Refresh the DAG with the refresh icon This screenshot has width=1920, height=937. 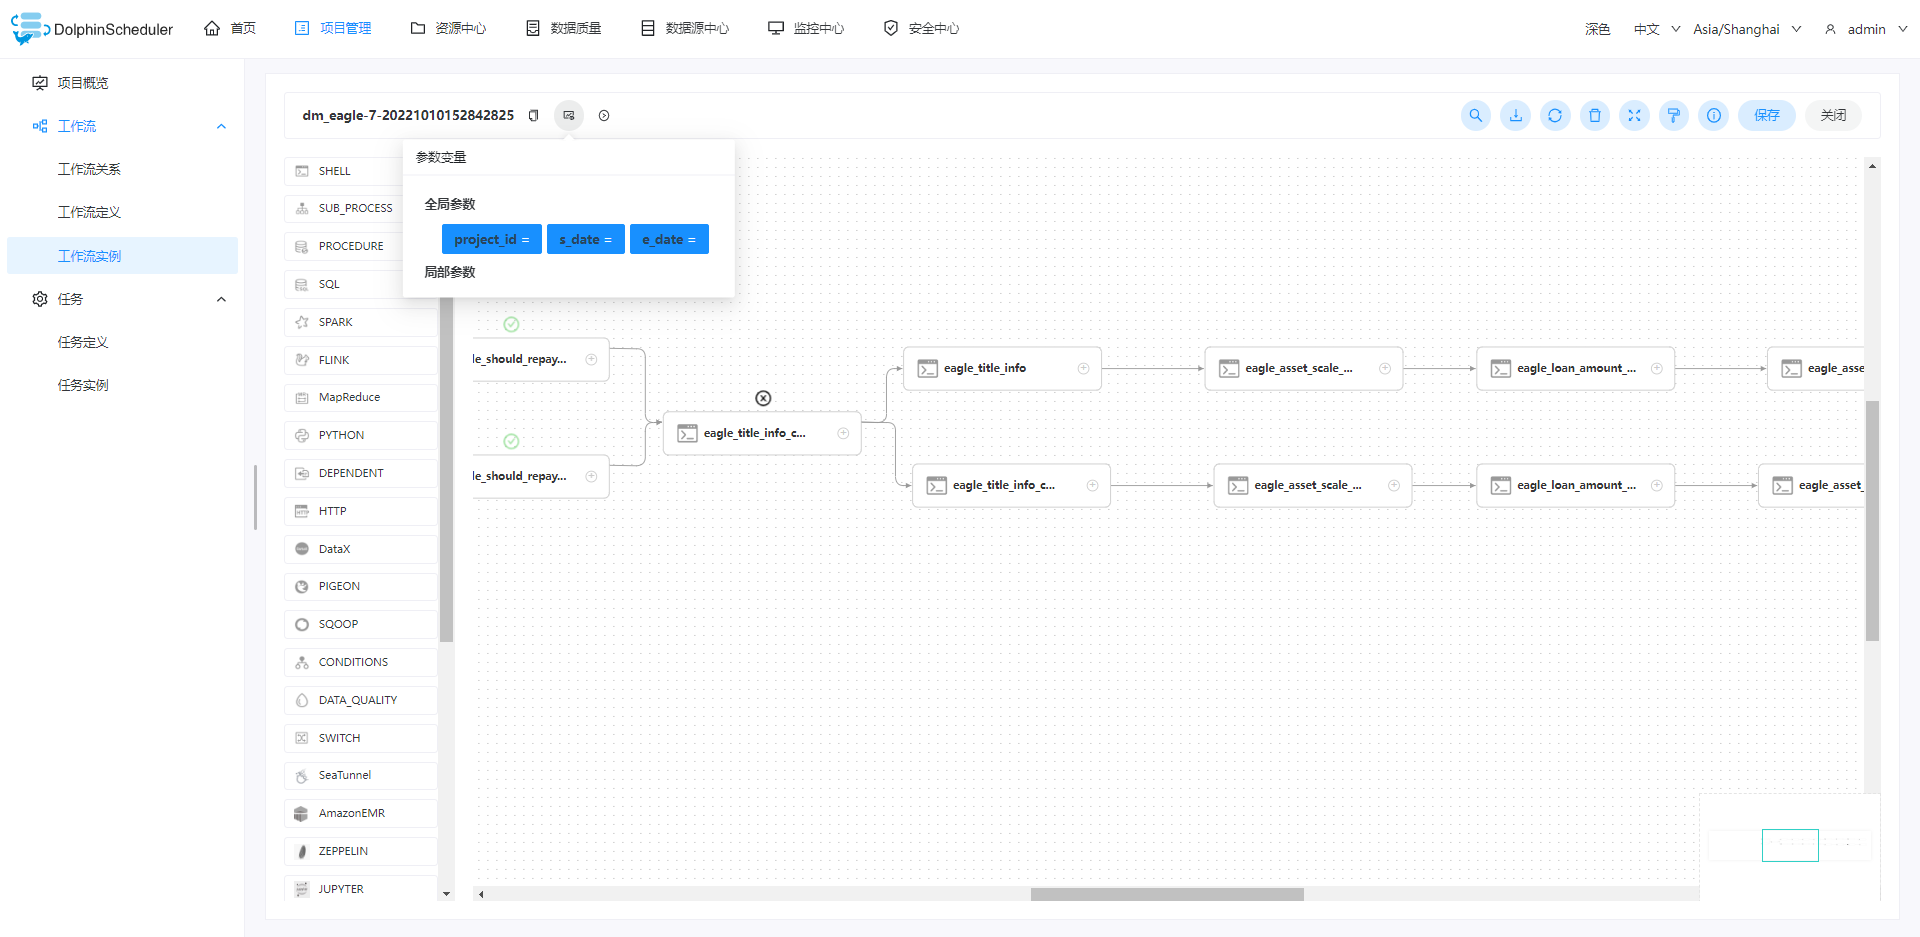click(x=1555, y=115)
